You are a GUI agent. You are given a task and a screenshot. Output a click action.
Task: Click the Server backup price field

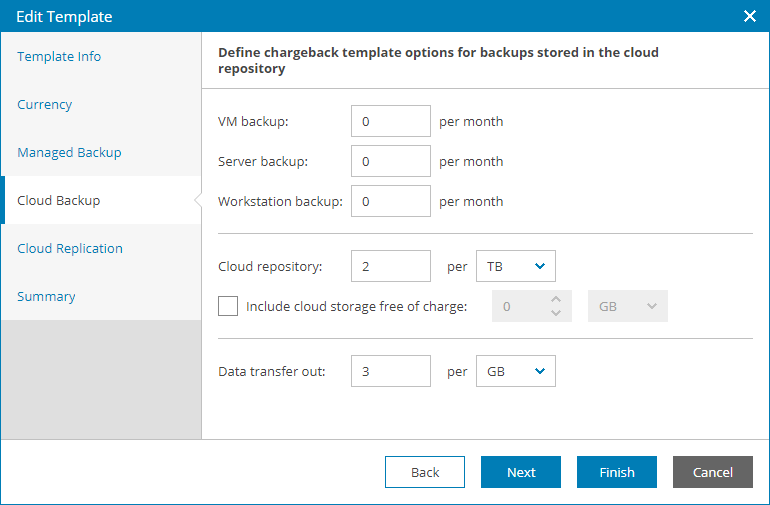[x=391, y=161]
